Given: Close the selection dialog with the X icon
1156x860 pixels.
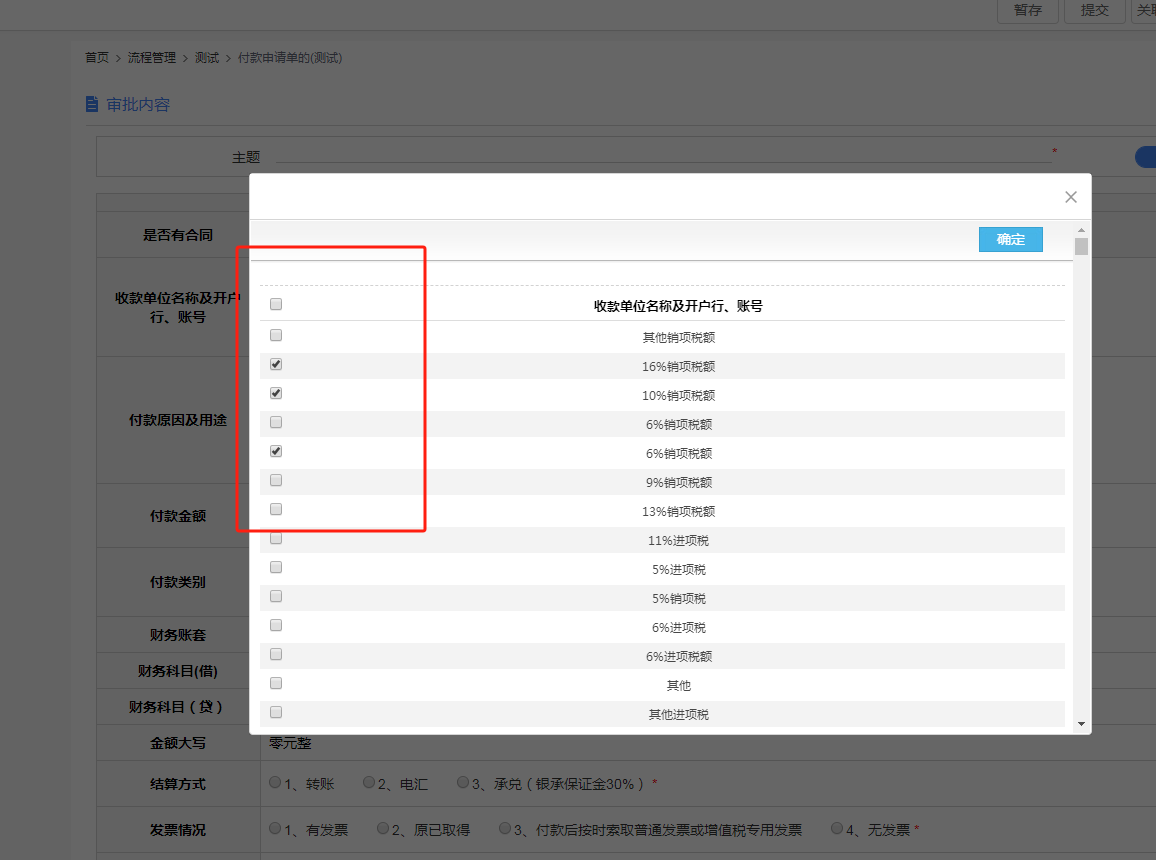Looking at the screenshot, I should point(1070,197).
